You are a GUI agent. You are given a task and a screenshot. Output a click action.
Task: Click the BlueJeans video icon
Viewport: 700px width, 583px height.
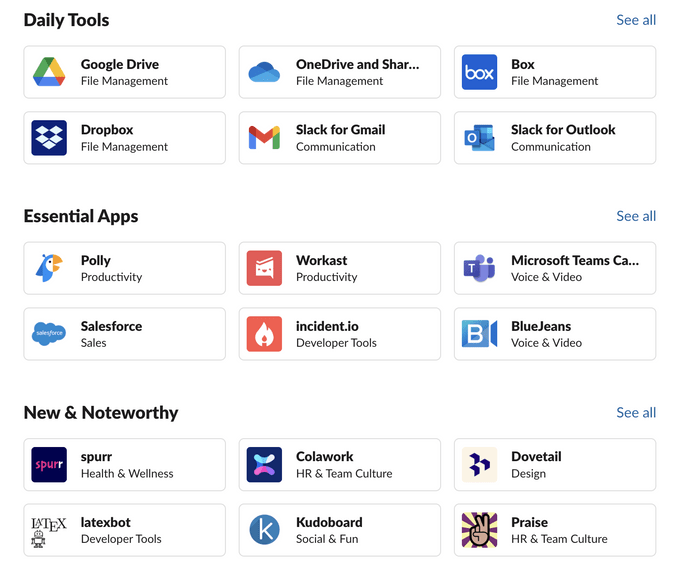point(479,333)
